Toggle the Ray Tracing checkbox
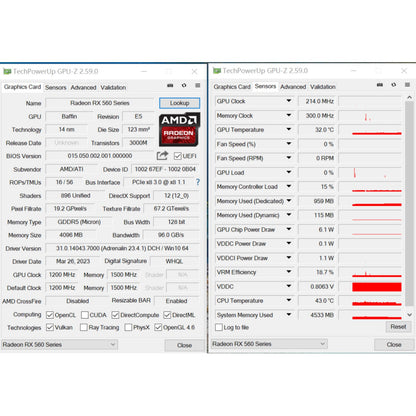 click(x=84, y=327)
